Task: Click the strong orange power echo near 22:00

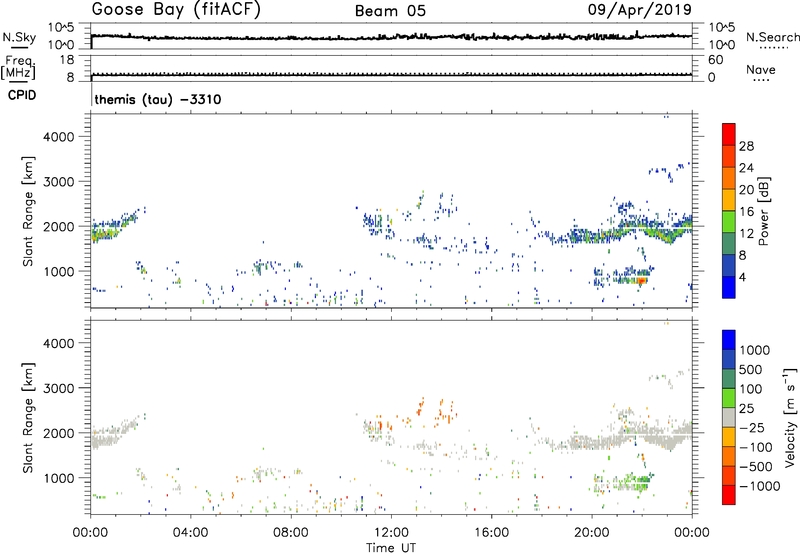Action: [641, 280]
